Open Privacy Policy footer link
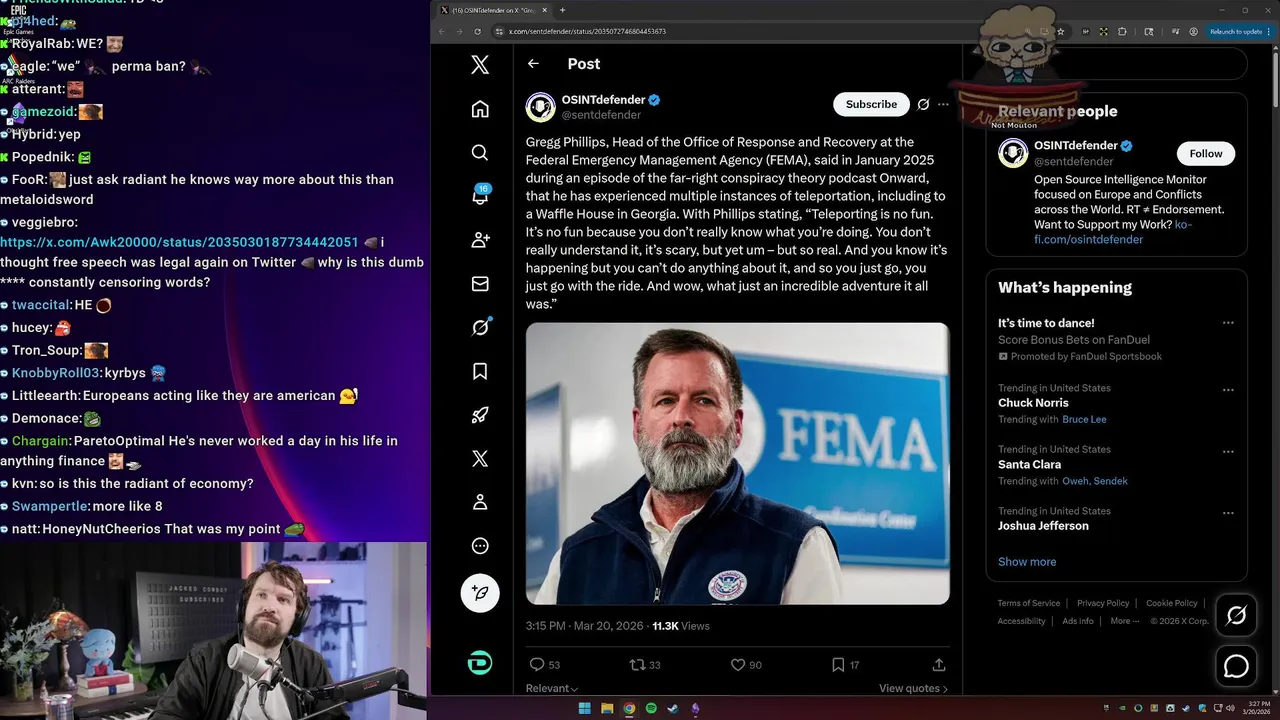 pos(1103,603)
